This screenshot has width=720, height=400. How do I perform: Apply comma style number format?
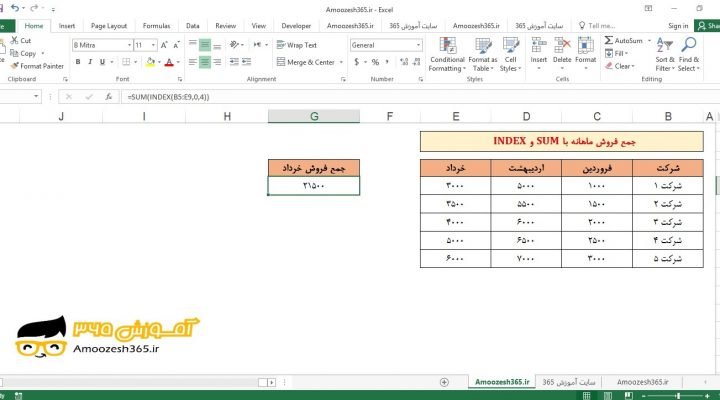point(387,62)
